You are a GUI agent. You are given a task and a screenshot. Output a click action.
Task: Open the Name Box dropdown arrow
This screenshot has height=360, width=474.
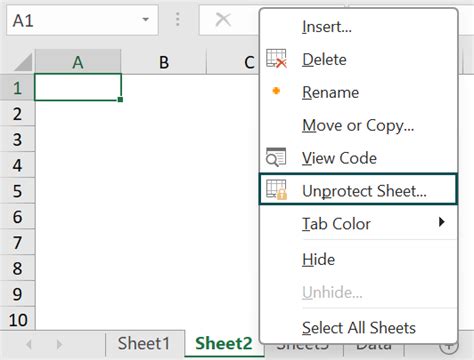click(x=146, y=19)
